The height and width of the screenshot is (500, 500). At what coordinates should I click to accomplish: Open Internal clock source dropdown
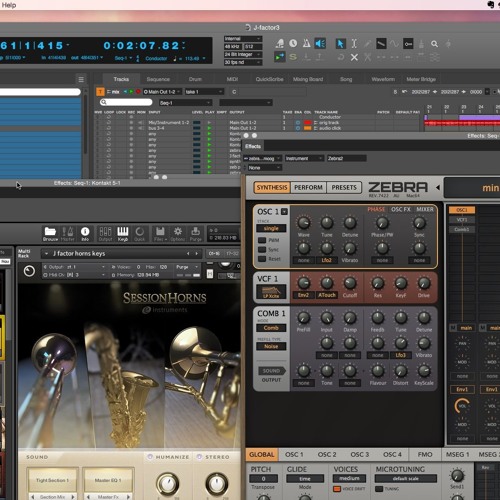tap(243, 39)
